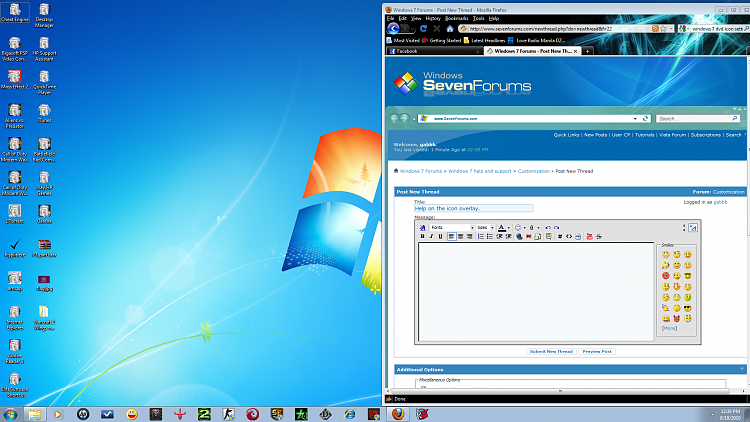Insert an unordered bullet list
Image resolution: width=750 pixels, height=422 pixels.
point(490,236)
